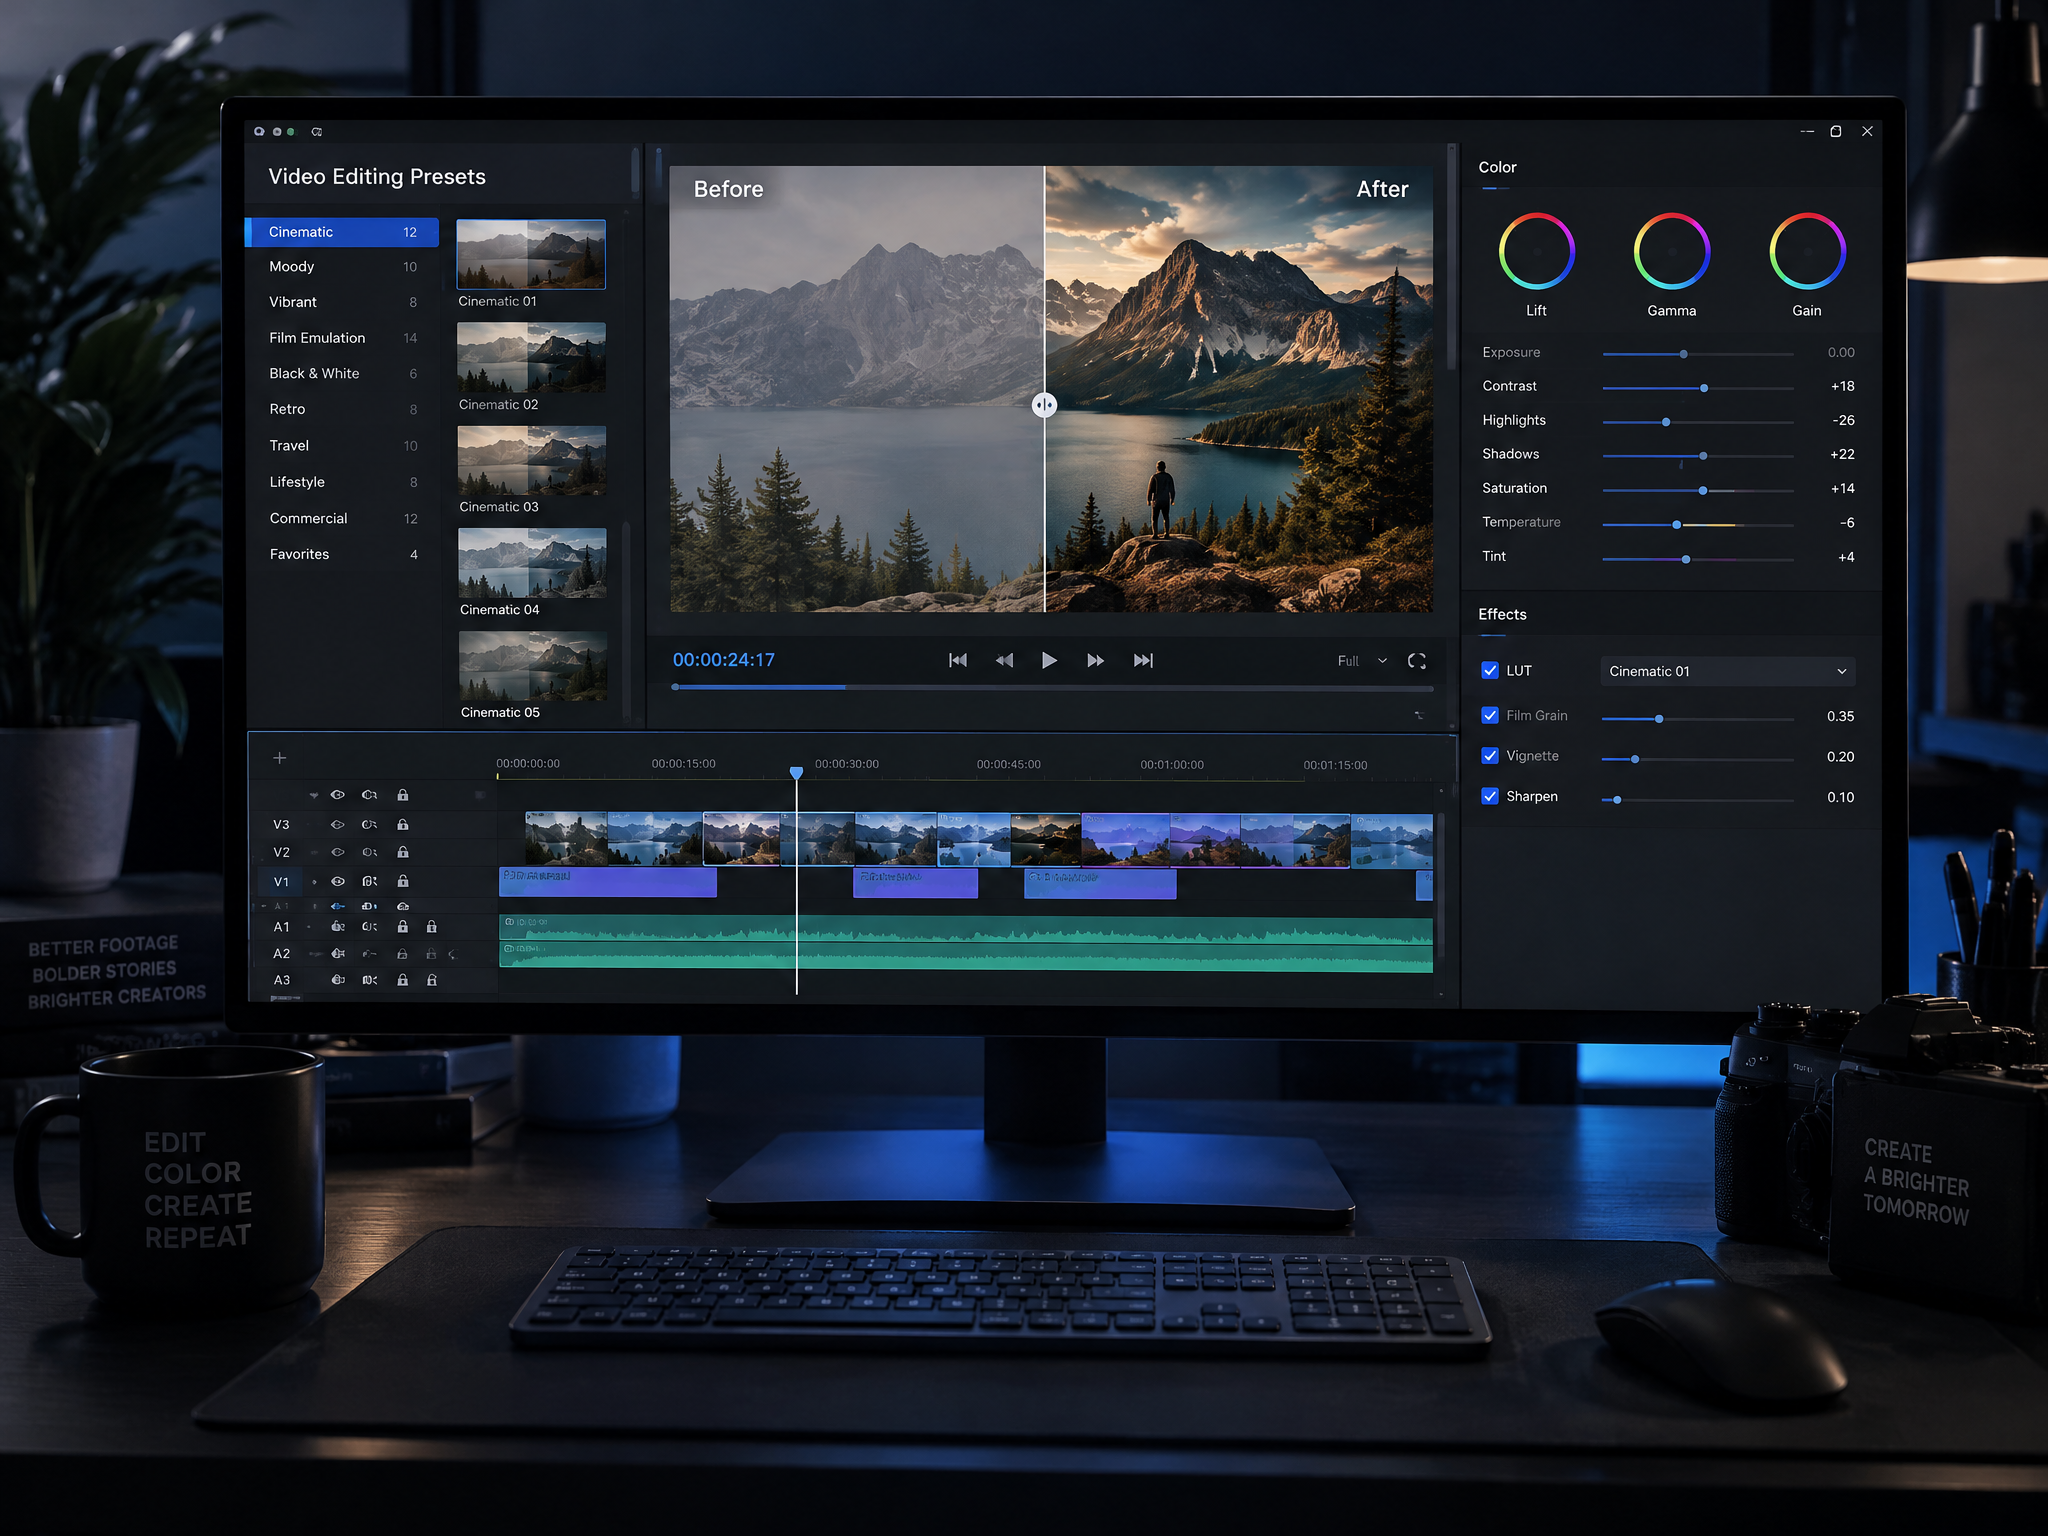Choose the Cinematic 04 preset thumbnail
Image resolution: width=2048 pixels, height=1536 pixels.
532,563
